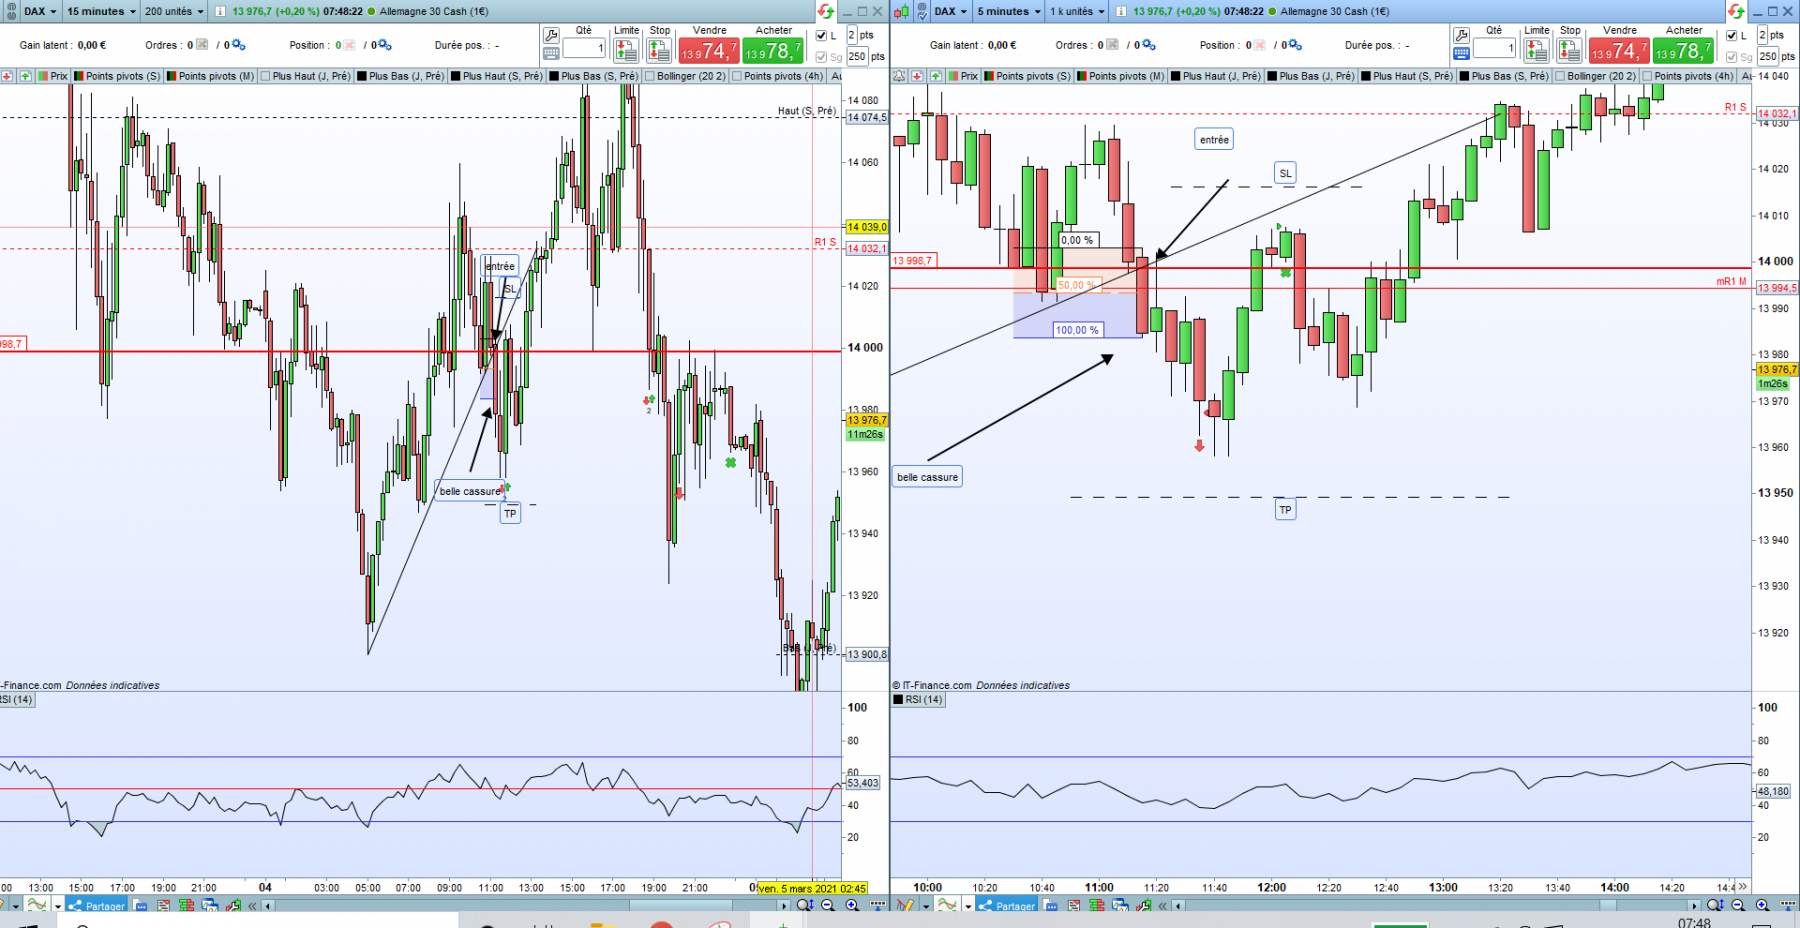Viewport: 1800px width, 928px height.
Task: Click the Partager button under left chart
Action: [x=97, y=906]
